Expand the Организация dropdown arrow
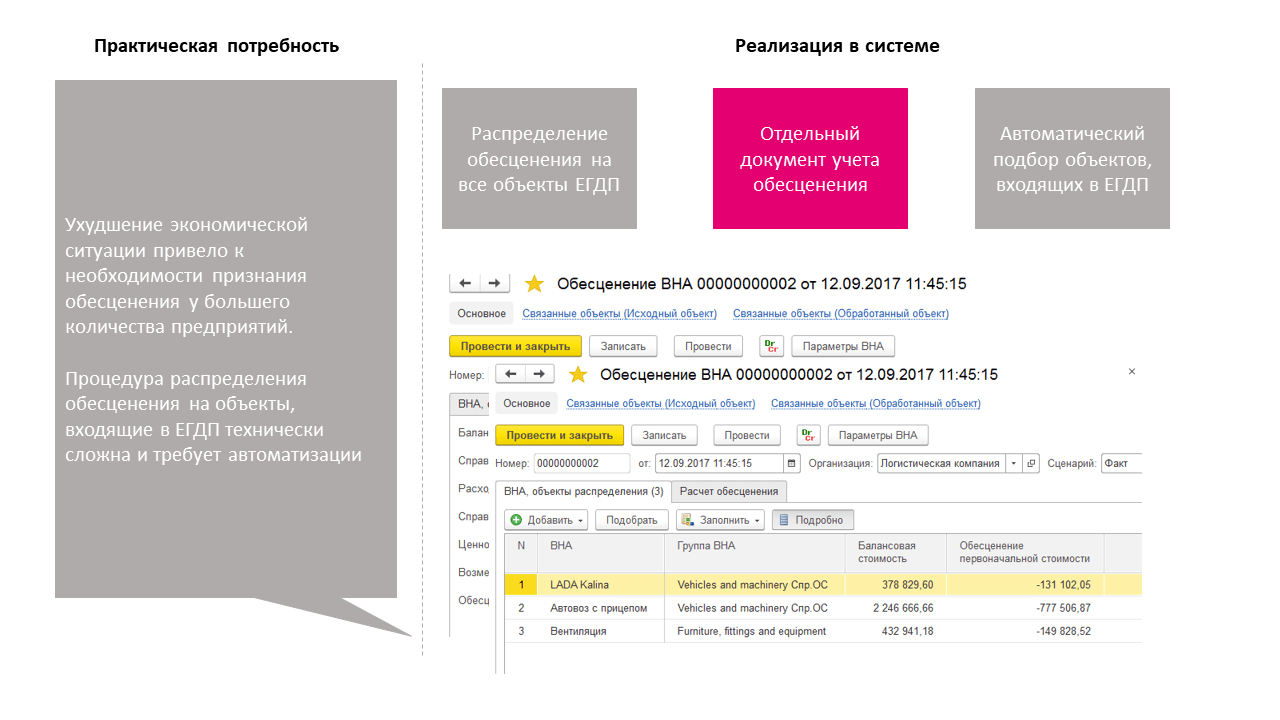This screenshot has height=720, width=1280. pos(1014,463)
